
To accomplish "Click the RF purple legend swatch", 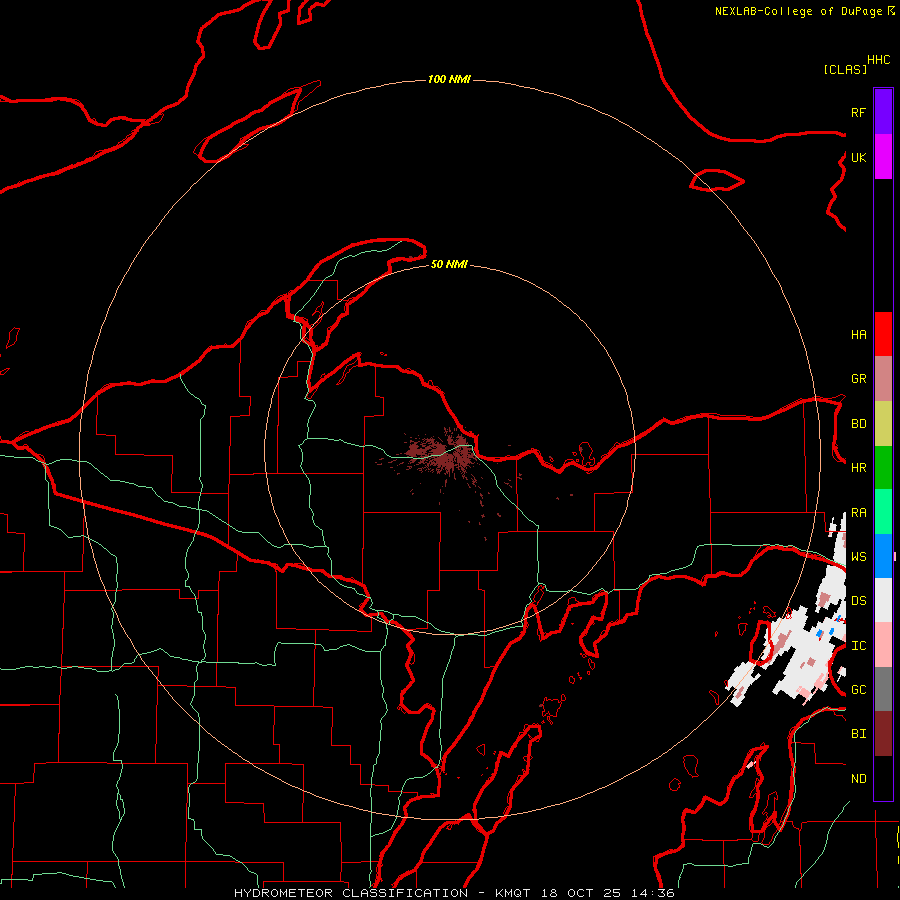I will (883, 112).
